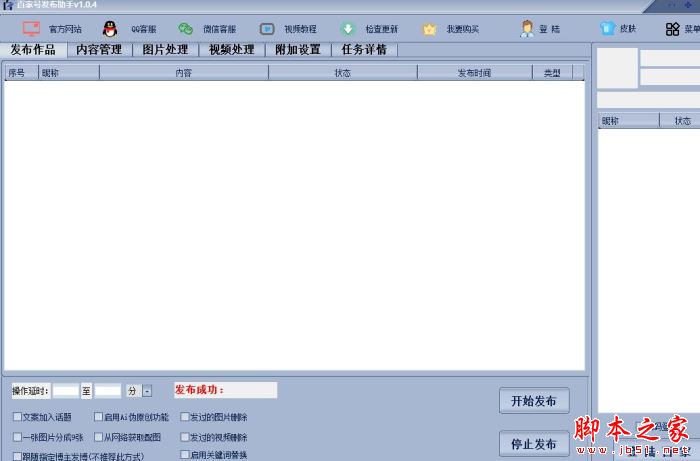700x461 pixels.
Task: Enable the 文案加入话题 checkbox
Action: pos(17,417)
